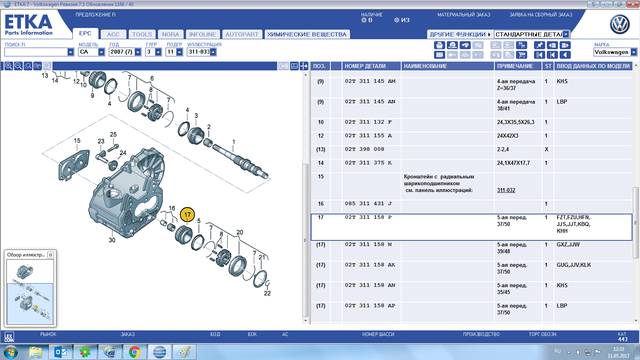Open Google Chrome from the taskbar

point(134,352)
